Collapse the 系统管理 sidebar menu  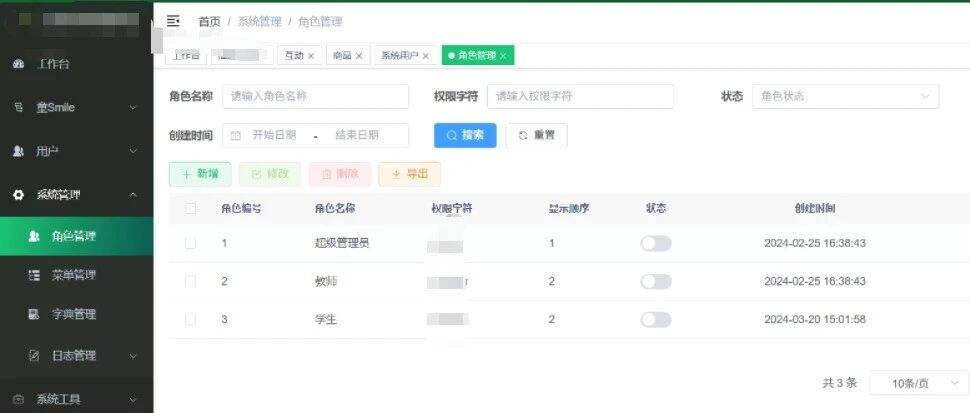(x=133, y=195)
